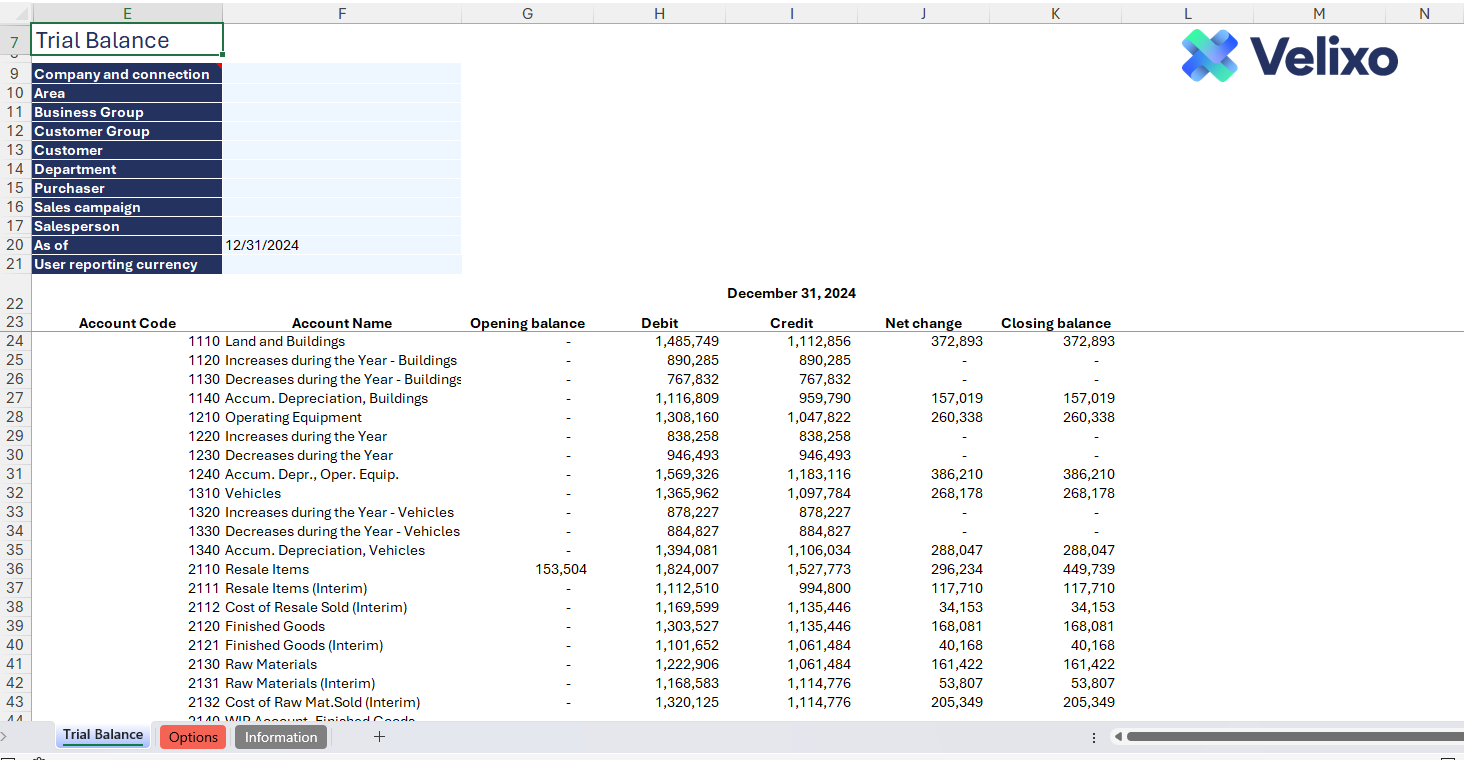The height and width of the screenshot is (760, 1464).
Task: Click the three-dot scrollbar resize handle
Action: [x=1093, y=737]
